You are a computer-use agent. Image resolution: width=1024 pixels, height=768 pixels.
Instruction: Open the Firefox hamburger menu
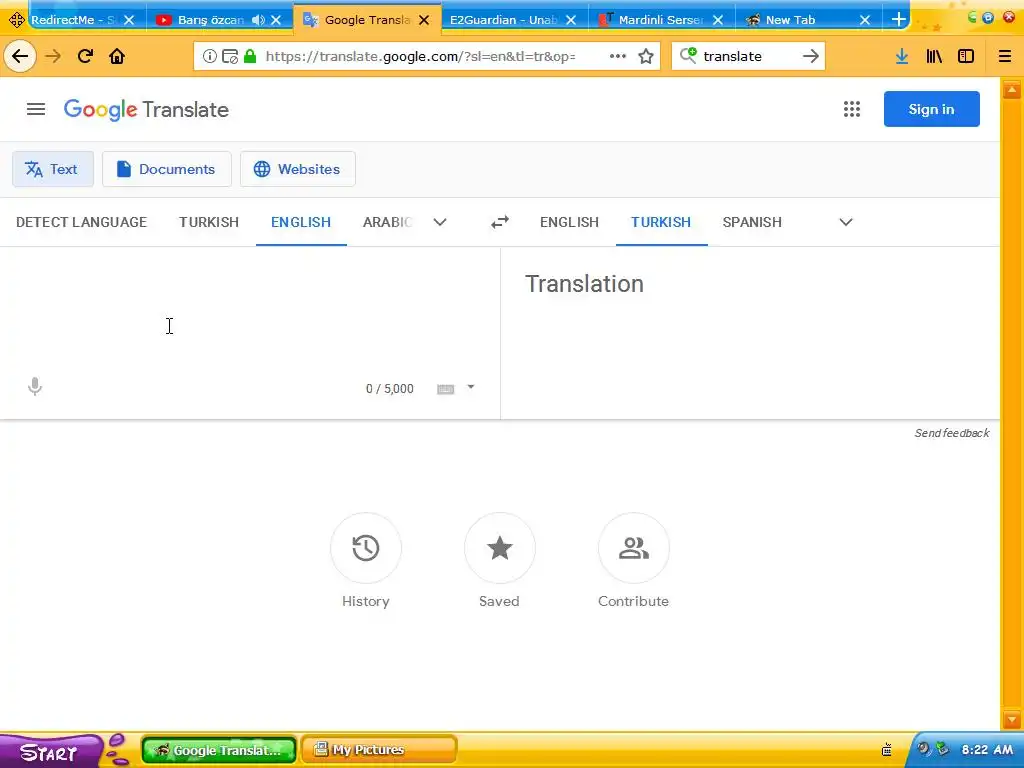click(x=1005, y=56)
